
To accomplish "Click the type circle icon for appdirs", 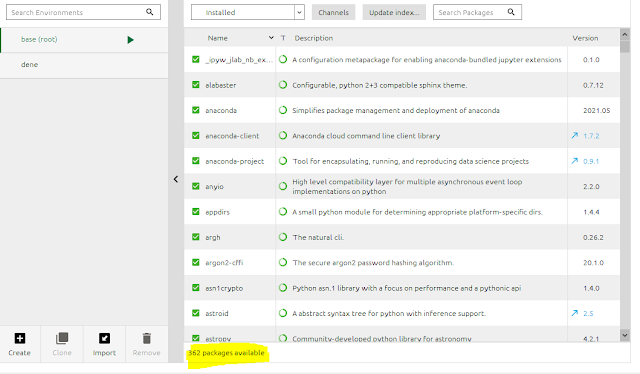I will click(x=283, y=211).
